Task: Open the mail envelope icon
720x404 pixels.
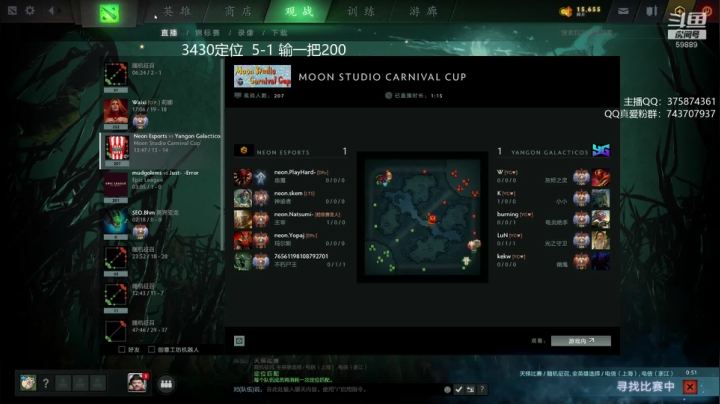Action: pyautogui.click(x=623, y=11)
